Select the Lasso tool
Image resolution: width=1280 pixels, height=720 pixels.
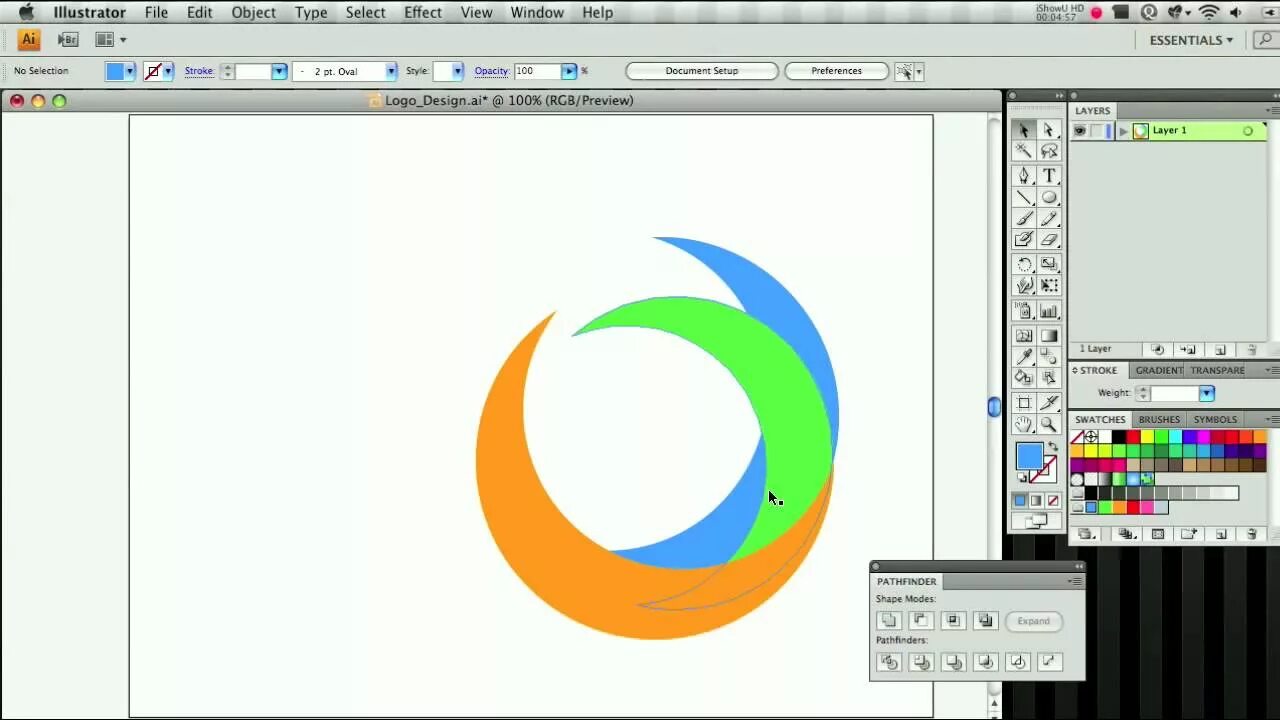(1049, 151)
